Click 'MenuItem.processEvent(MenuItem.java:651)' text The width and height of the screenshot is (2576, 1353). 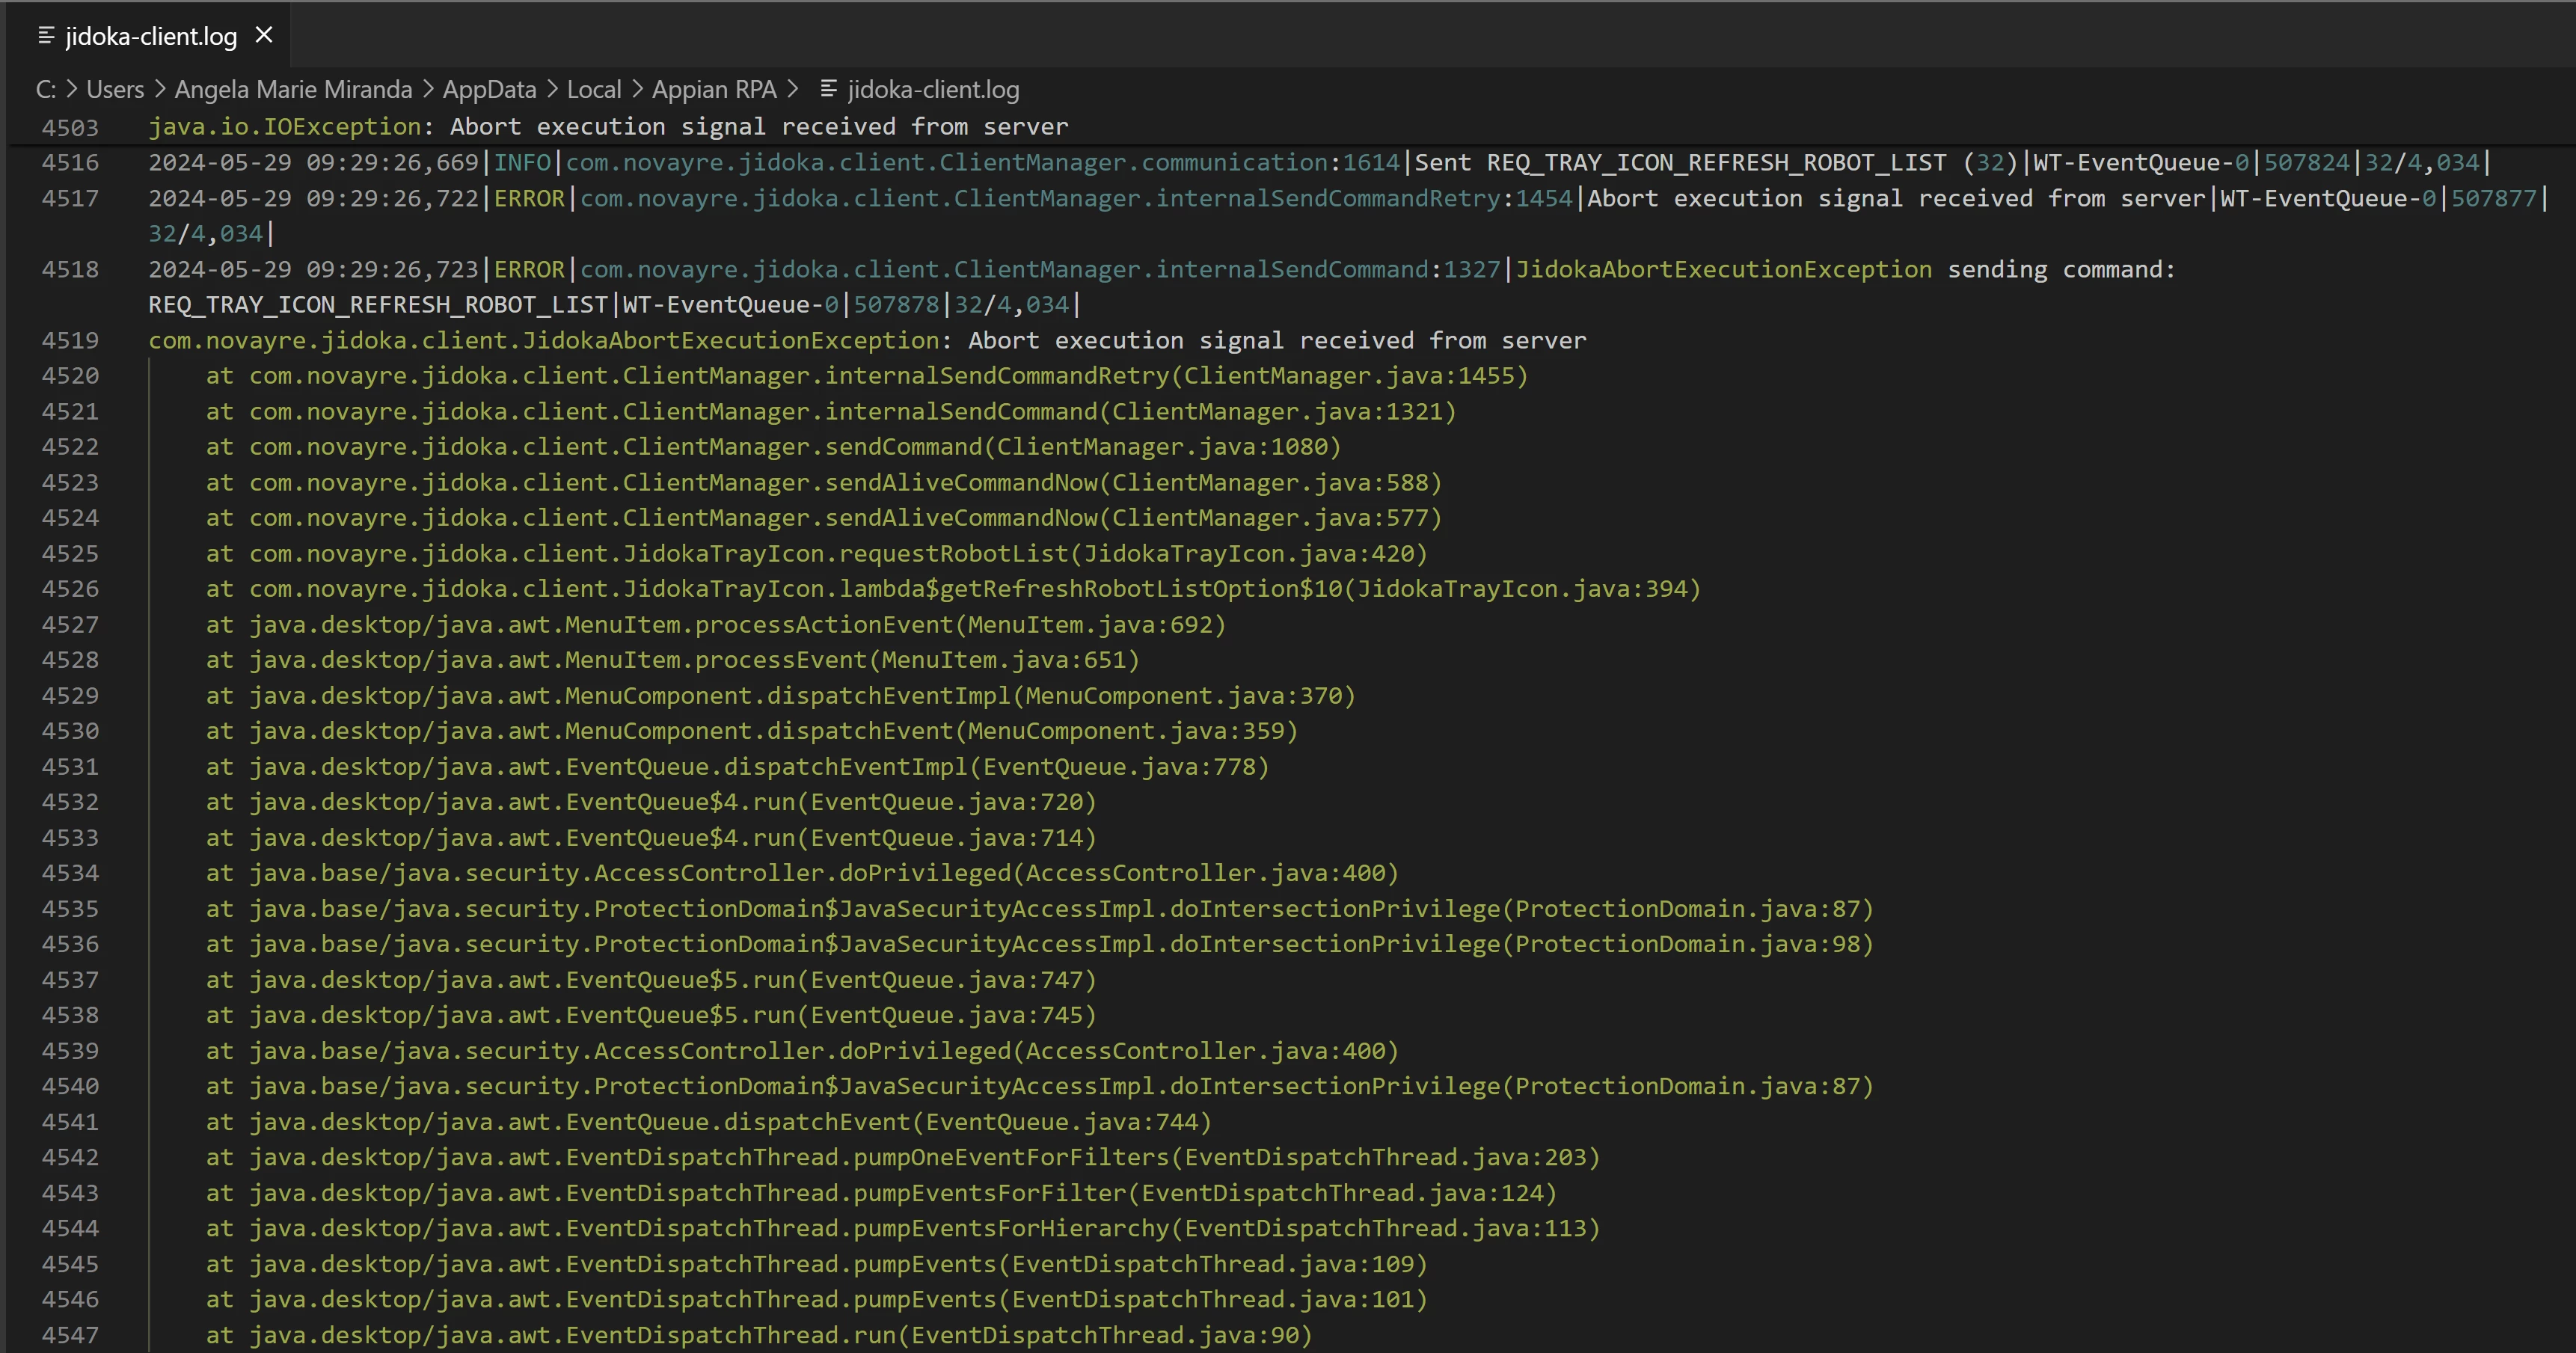pos(853,660)
